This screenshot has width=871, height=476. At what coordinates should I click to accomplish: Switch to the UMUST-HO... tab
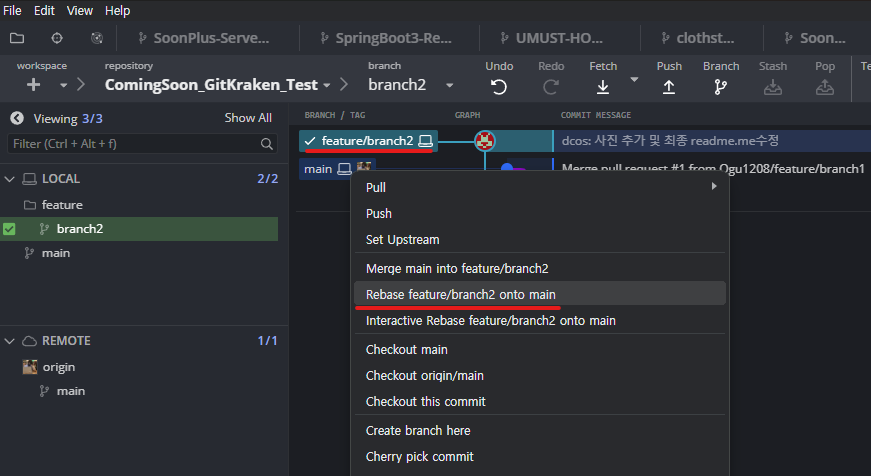(552, 38)
